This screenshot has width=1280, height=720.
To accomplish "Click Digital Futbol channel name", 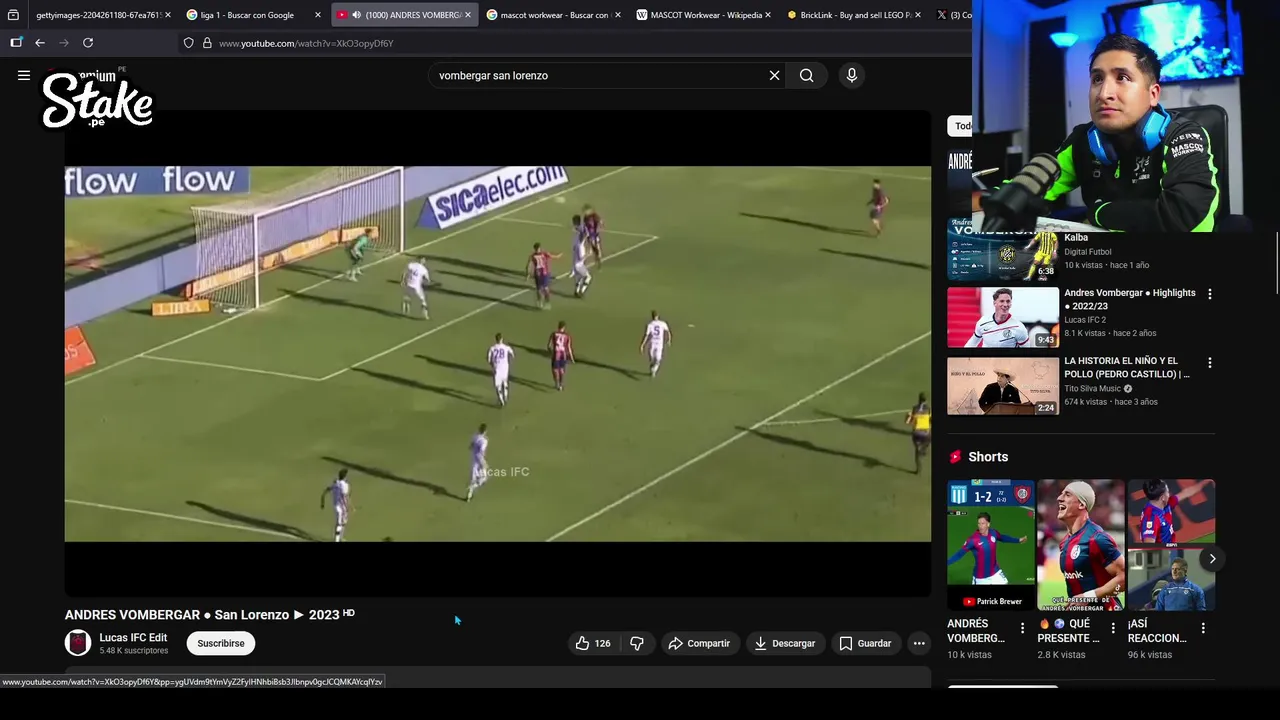I will [x=1088, y=252].
